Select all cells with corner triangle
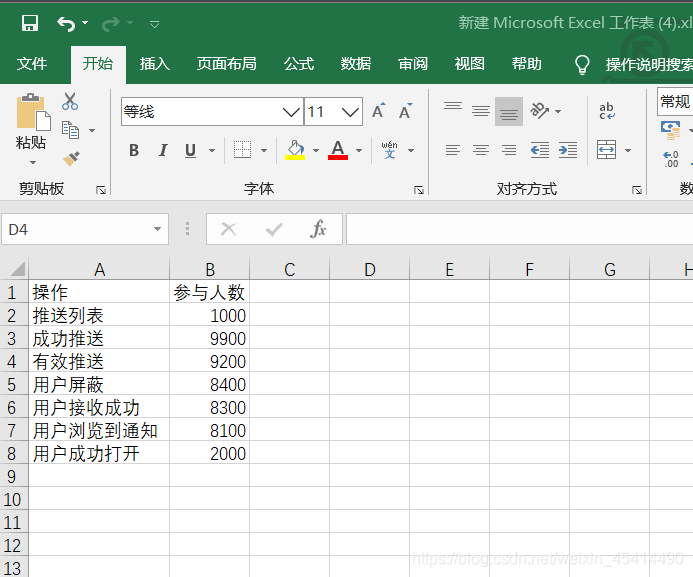The image size is (693, 577). pos(17,269)
